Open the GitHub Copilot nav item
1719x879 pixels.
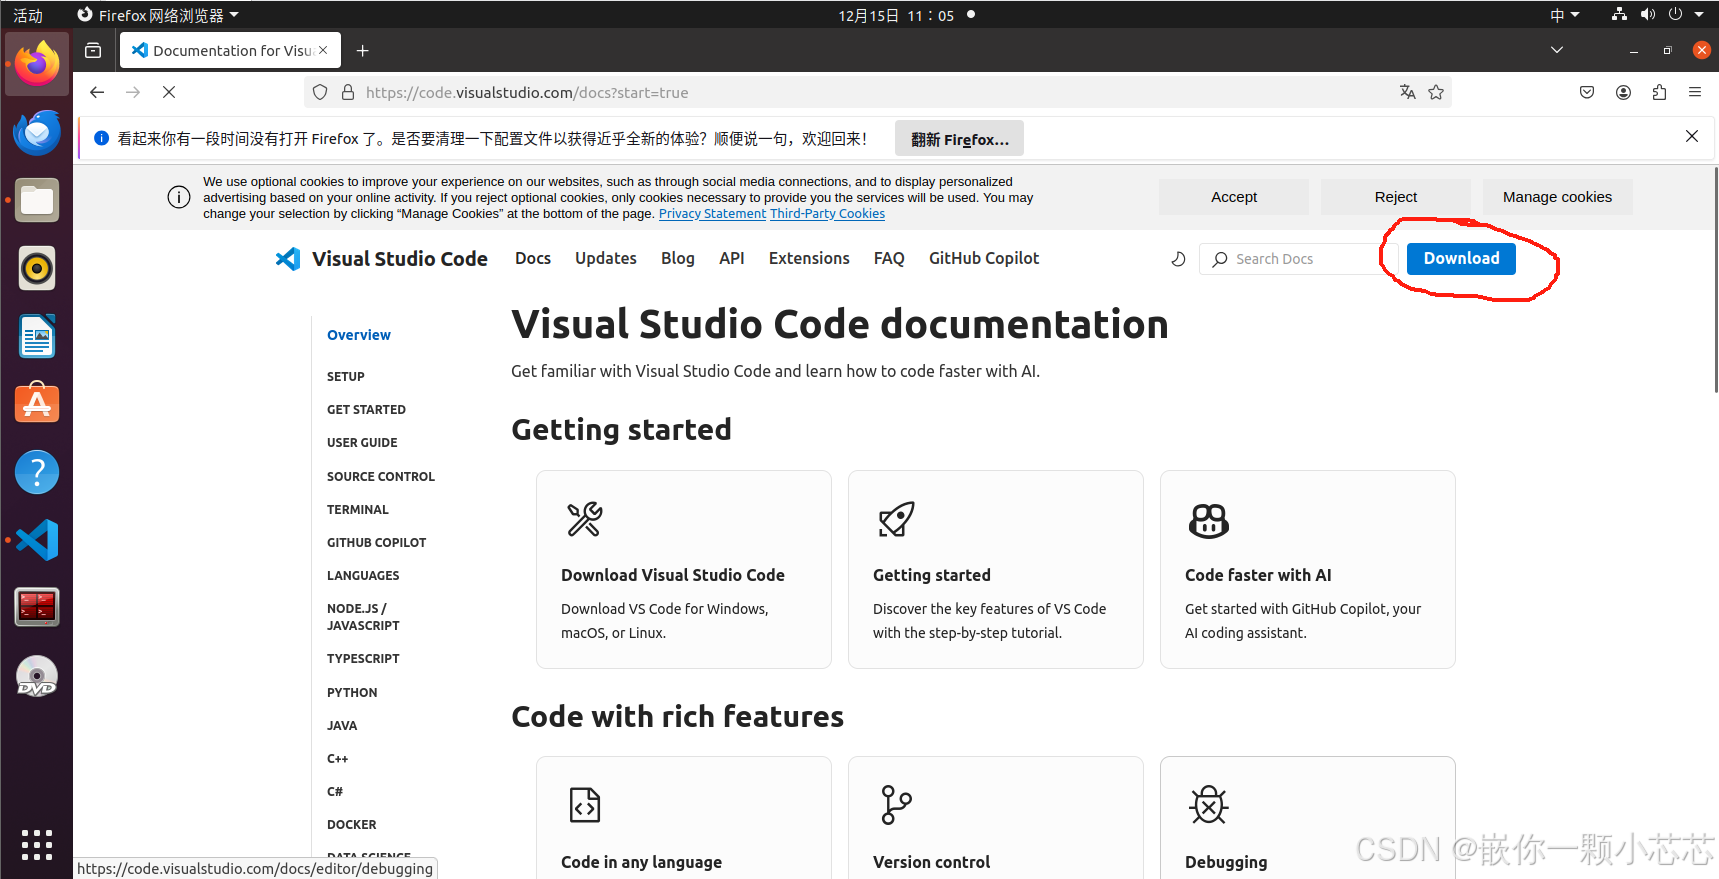click(984, 258)
